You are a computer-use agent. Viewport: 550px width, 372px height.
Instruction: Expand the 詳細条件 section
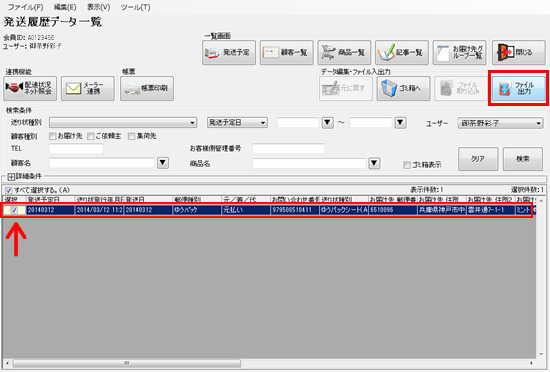click(11, 177)
